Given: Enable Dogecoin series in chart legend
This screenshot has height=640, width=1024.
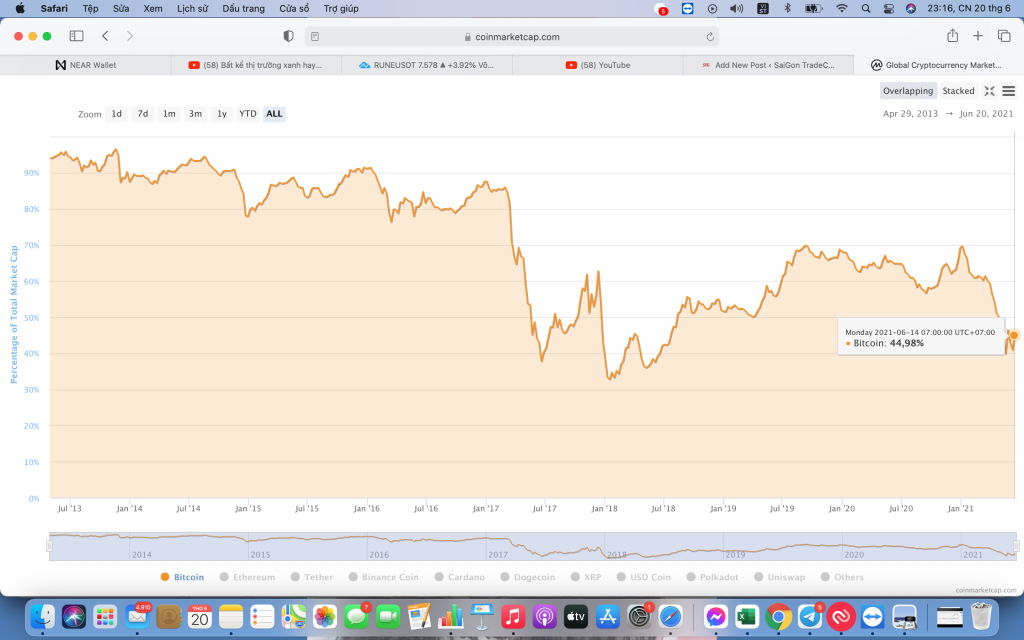Looking at the screenshot, I should click(531, 577).
